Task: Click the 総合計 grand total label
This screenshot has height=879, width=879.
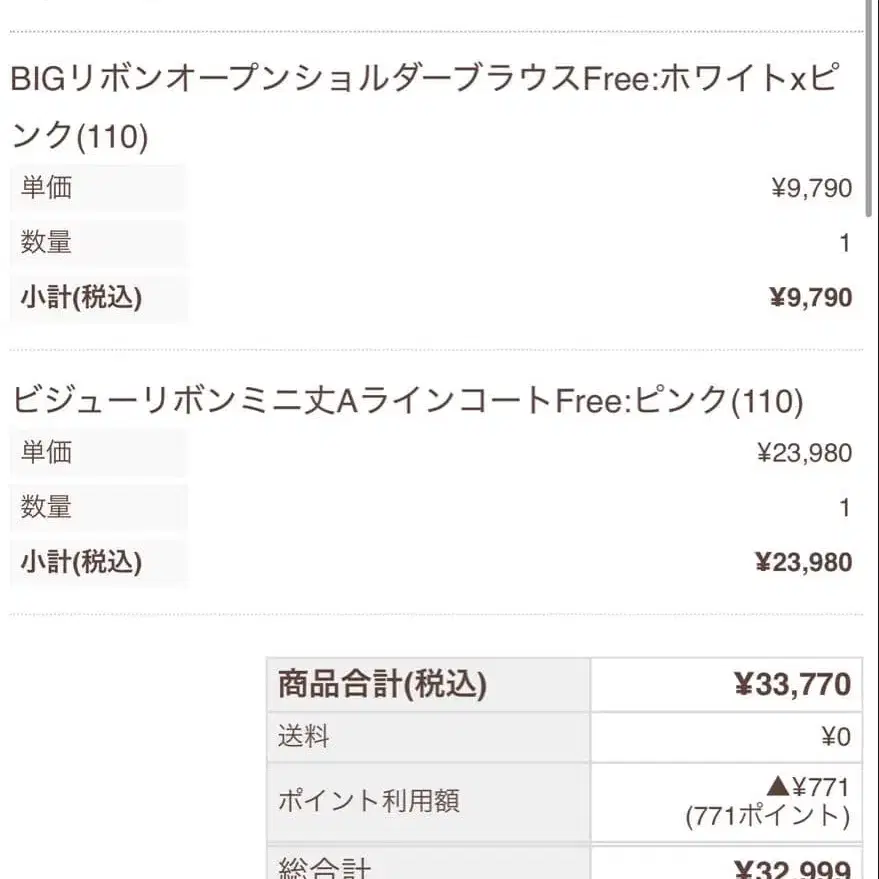Action: [x=324, y=868]
